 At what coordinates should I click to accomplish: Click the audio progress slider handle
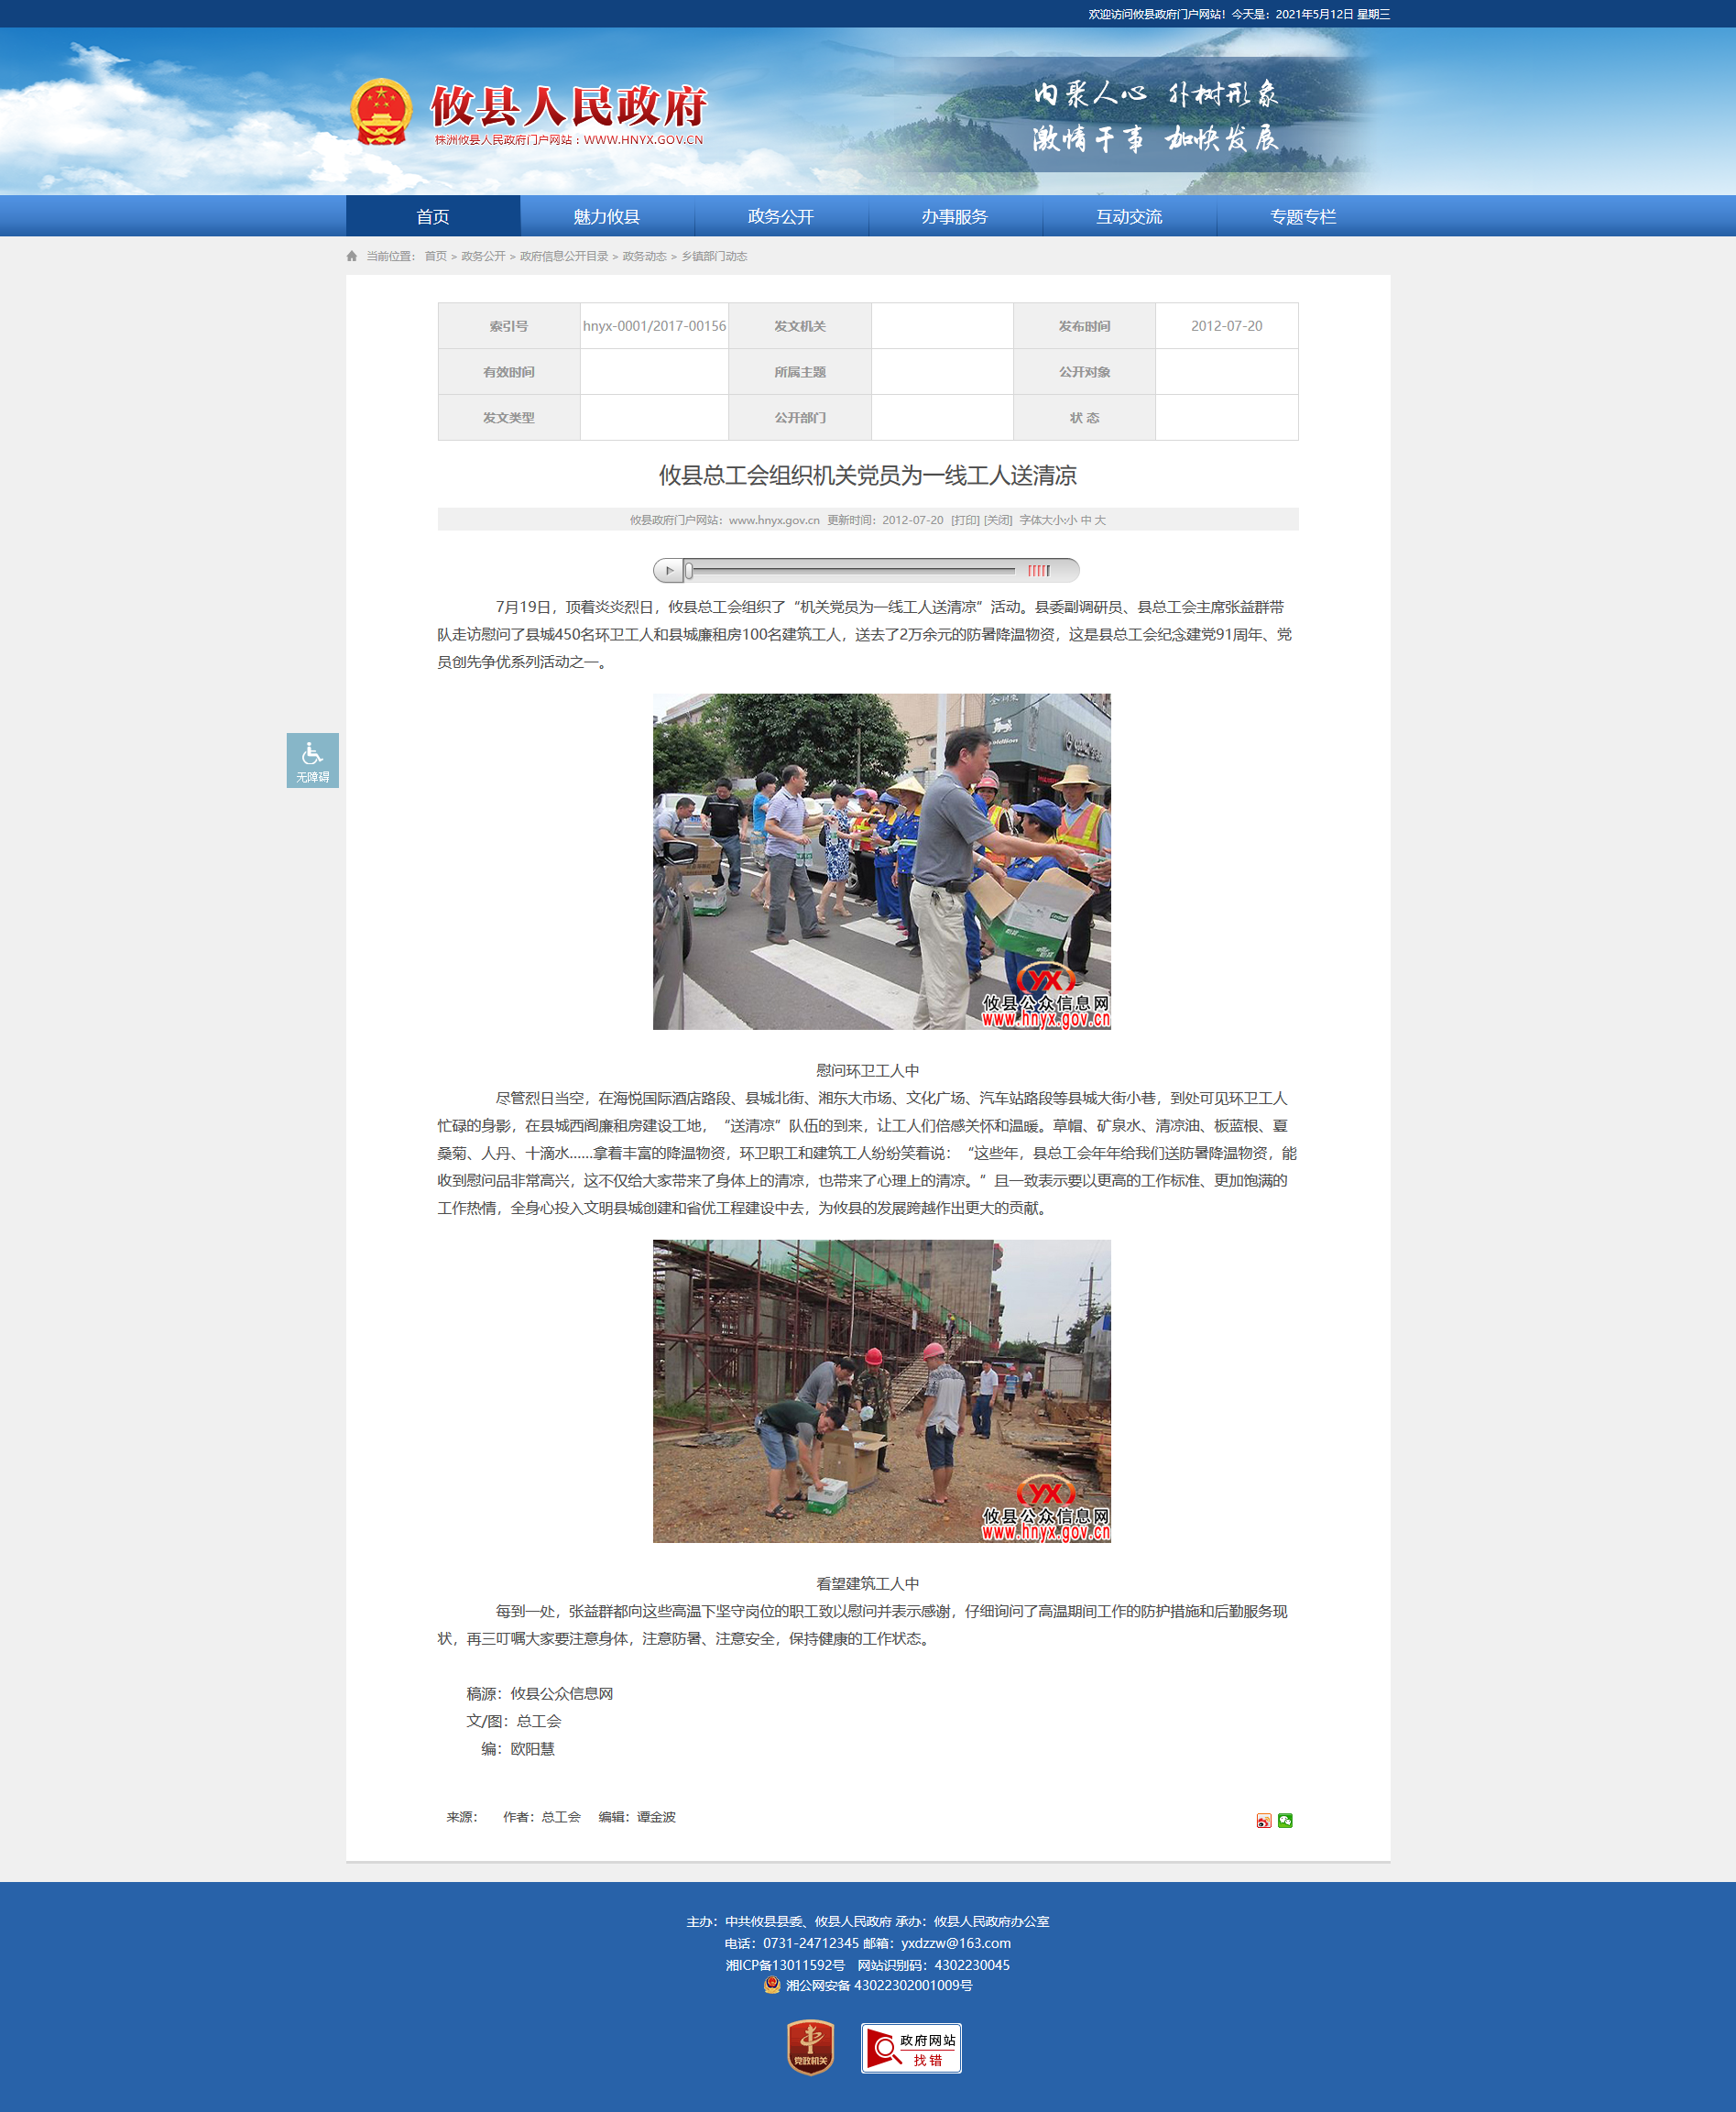(x=689, y=570)
